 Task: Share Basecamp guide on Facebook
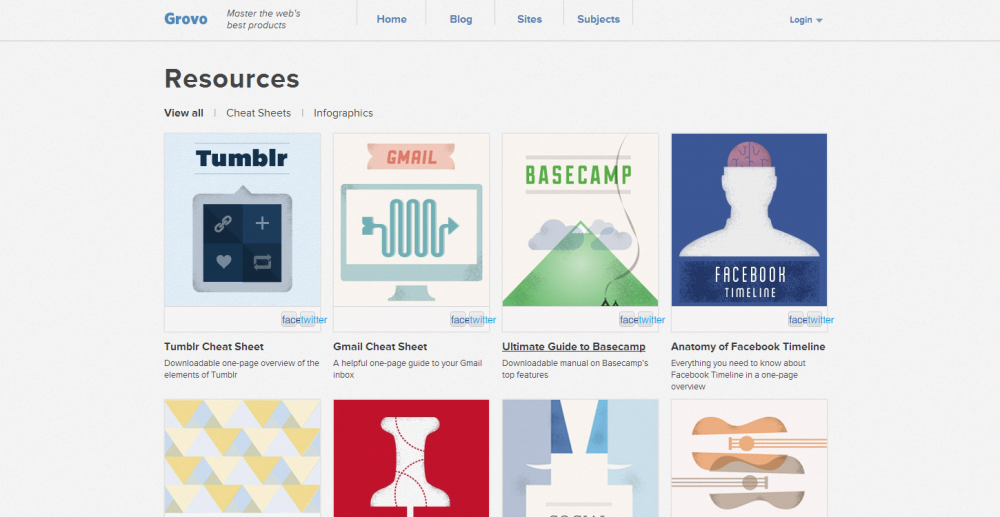629,320
